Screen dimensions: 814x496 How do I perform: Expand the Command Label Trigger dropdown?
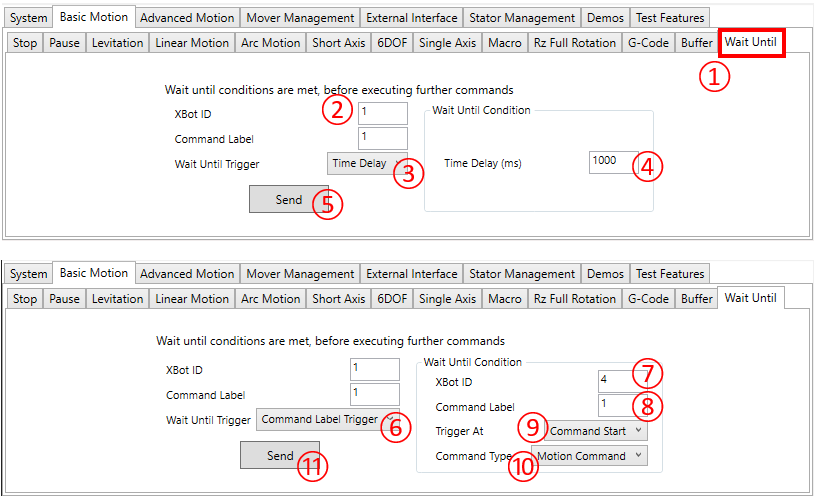(328, 420)
